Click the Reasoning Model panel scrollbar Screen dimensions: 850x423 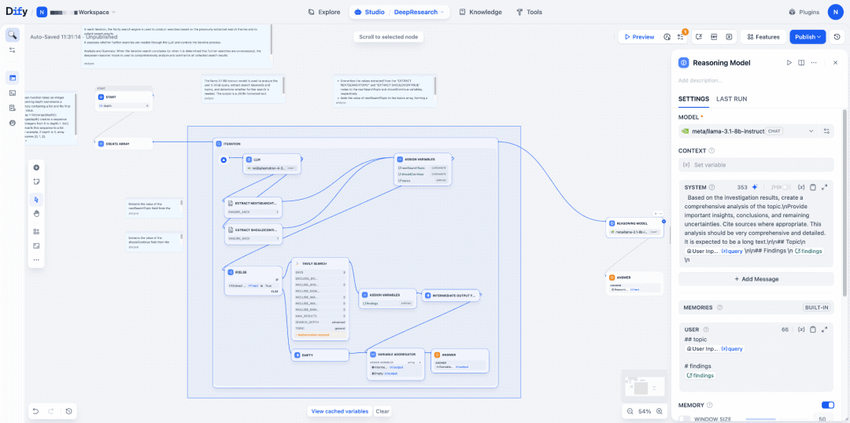(x=844, y=202)
